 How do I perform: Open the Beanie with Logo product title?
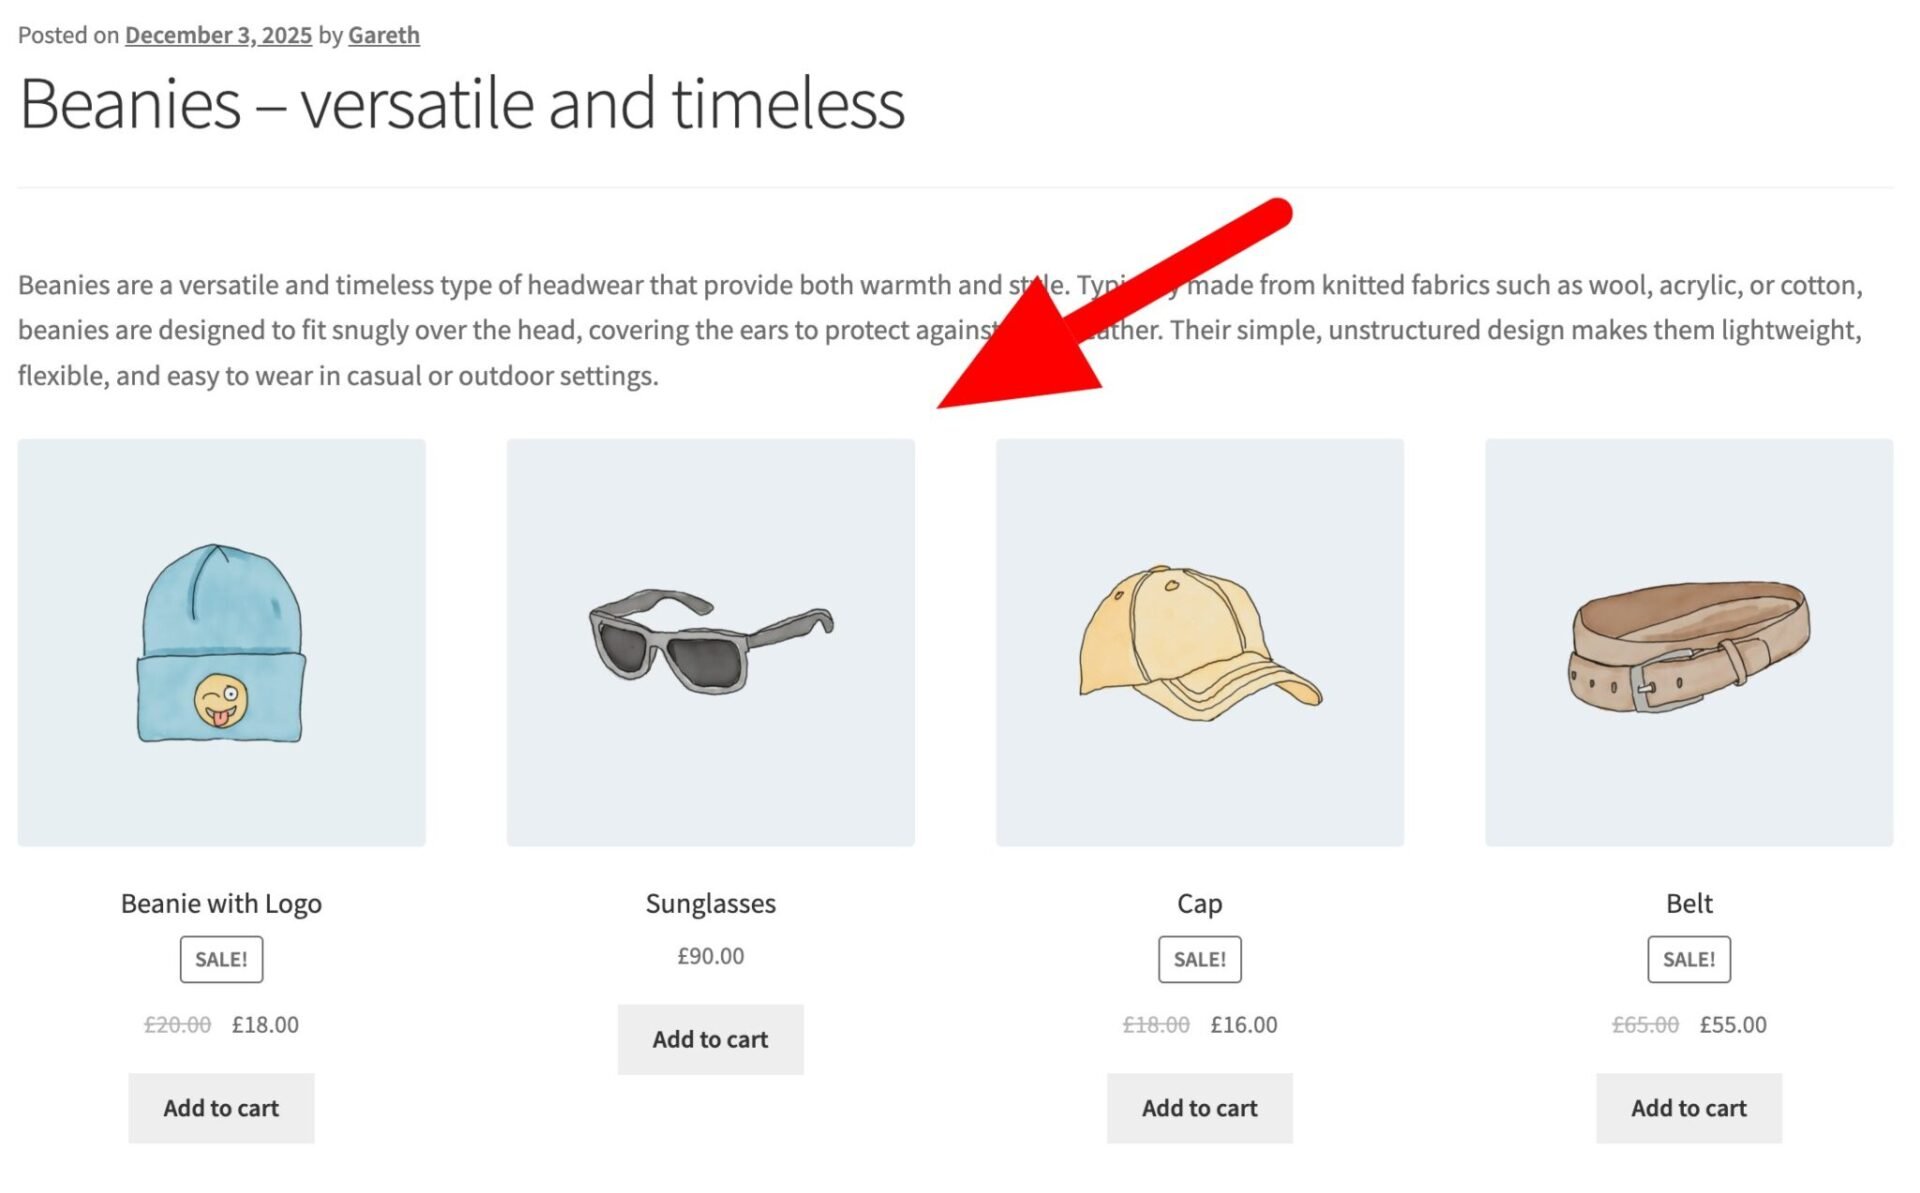pyautogui.click(x=221, y=903)
